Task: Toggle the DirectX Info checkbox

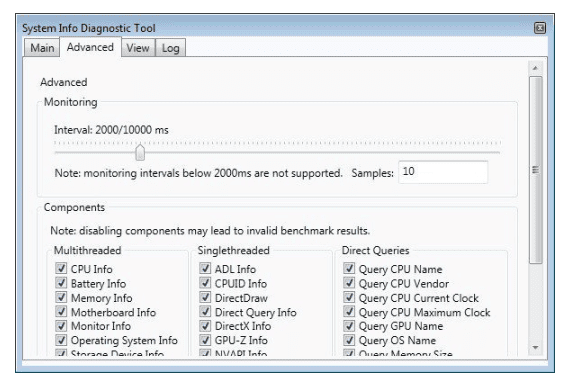Action: [x=205, y=326]
